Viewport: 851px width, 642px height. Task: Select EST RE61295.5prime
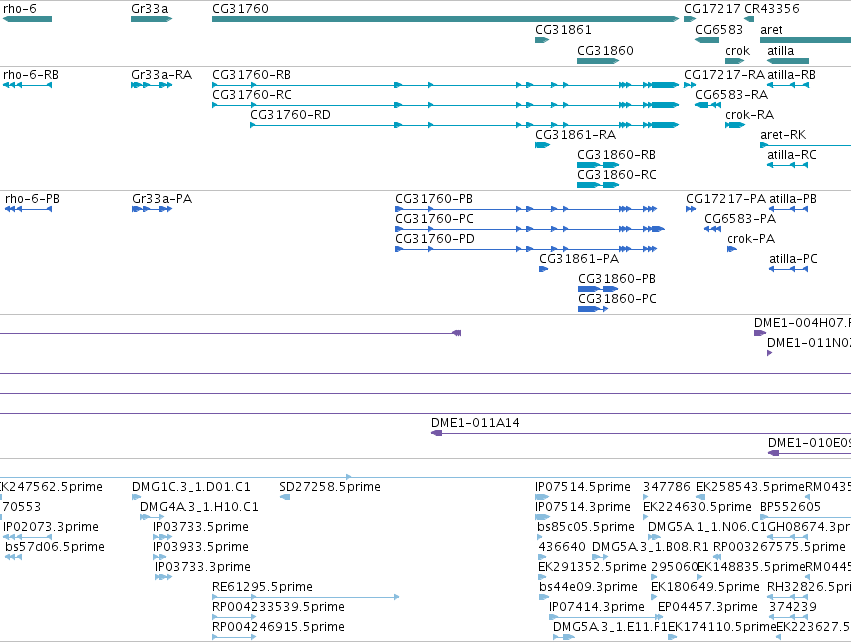tap(262, 587)
